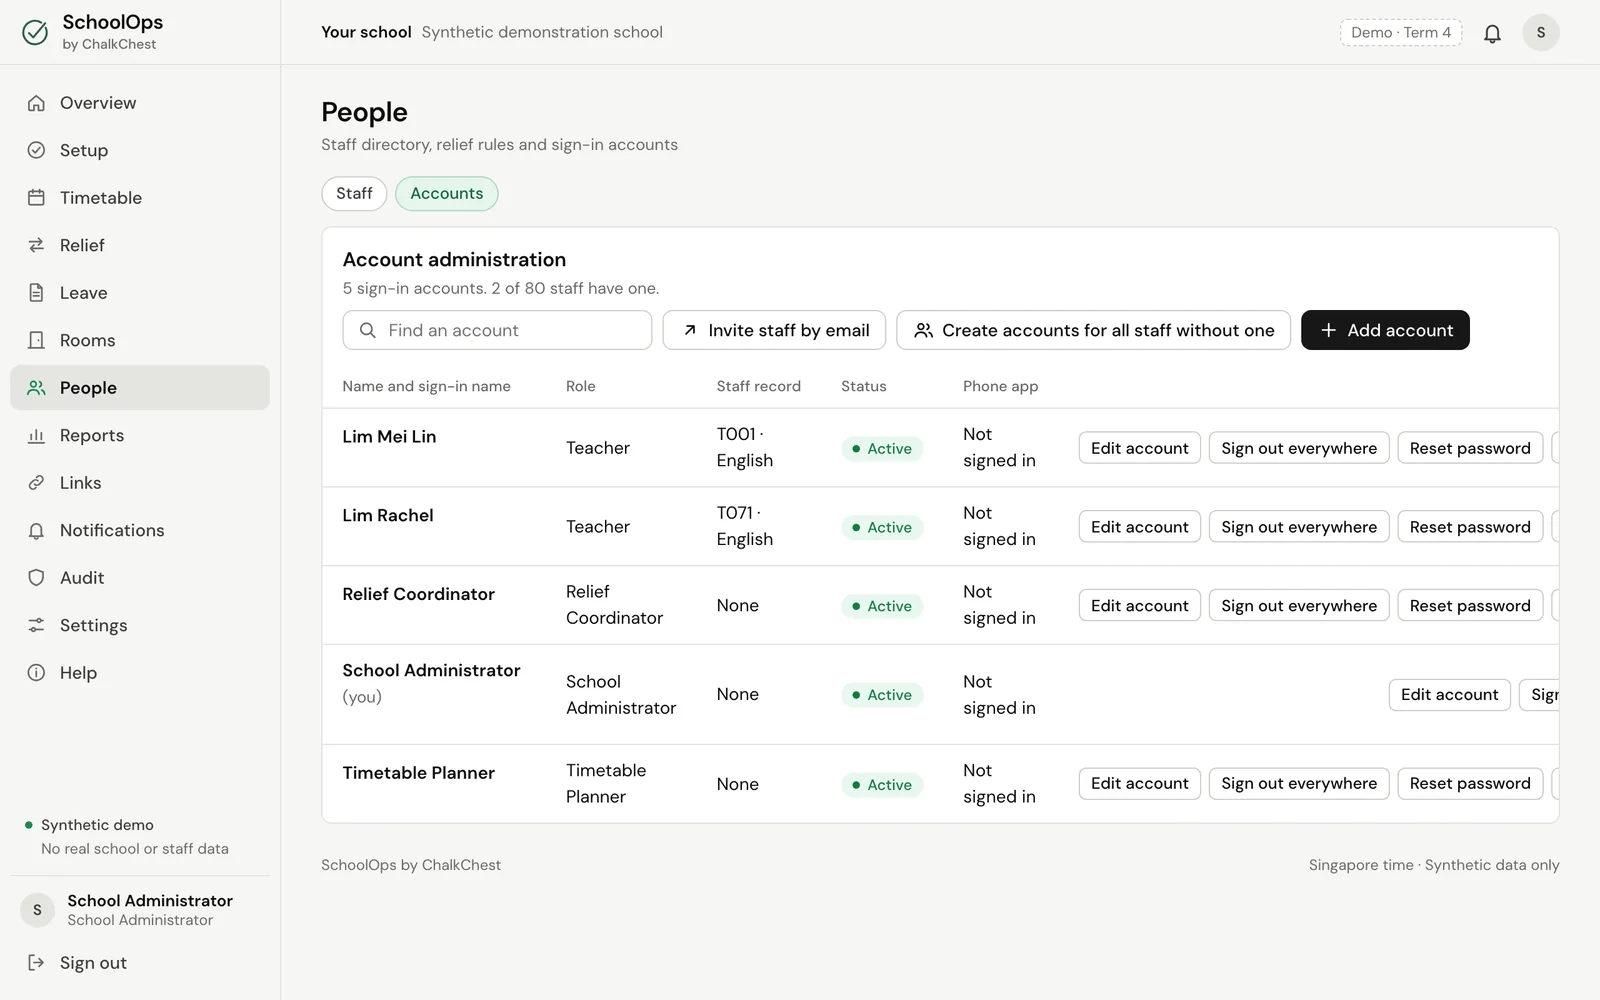Reset password for Timetable Planner
This screenshot has height=1000, width=1600.
1470,784
